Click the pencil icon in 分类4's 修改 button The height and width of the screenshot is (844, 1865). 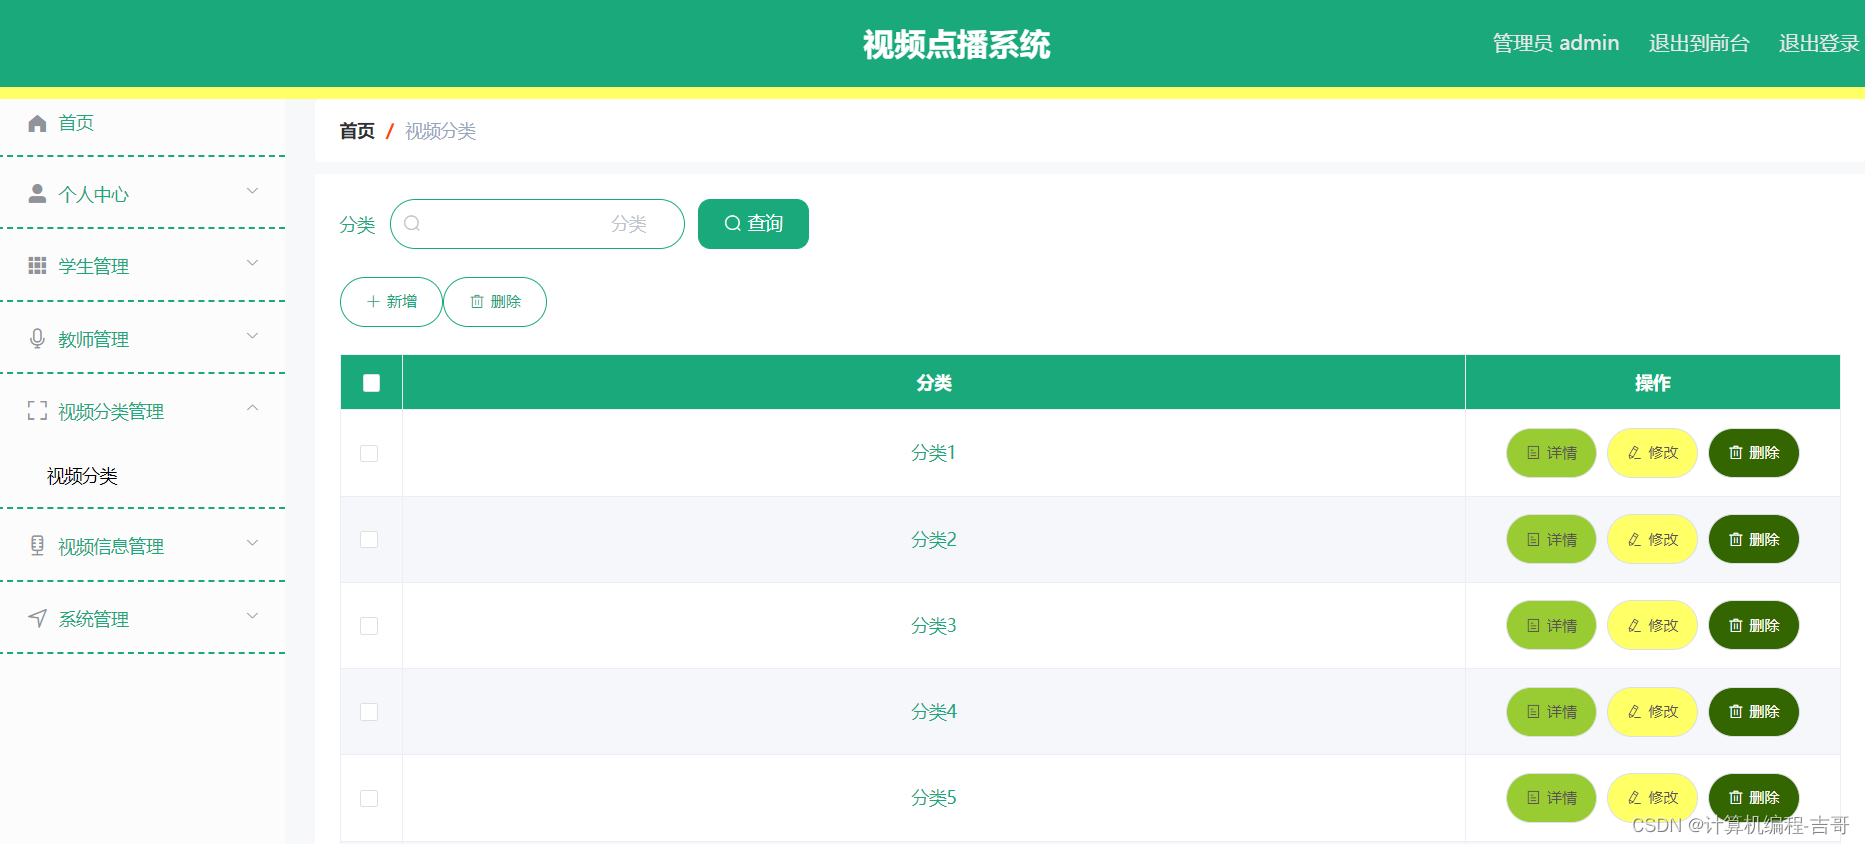(1634, 712)
